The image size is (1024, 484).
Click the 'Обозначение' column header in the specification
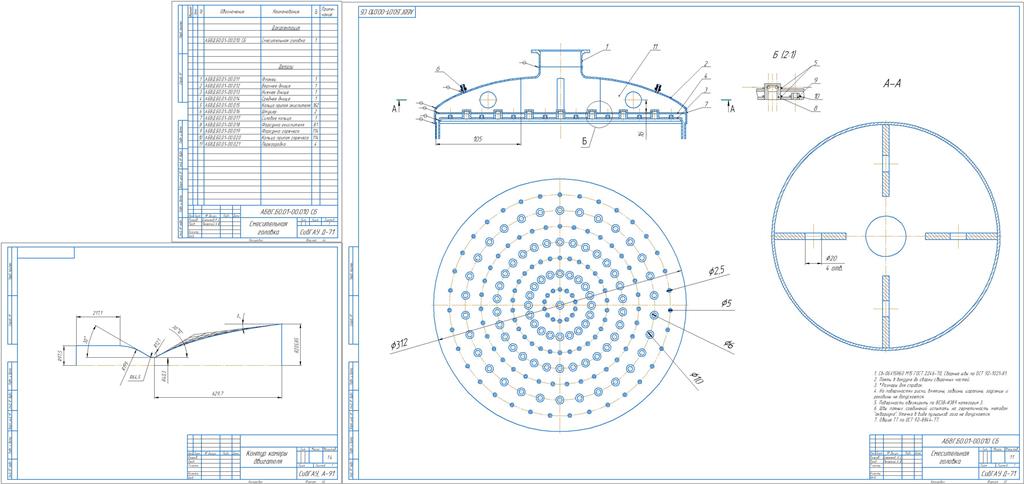(x=232, y=12)
